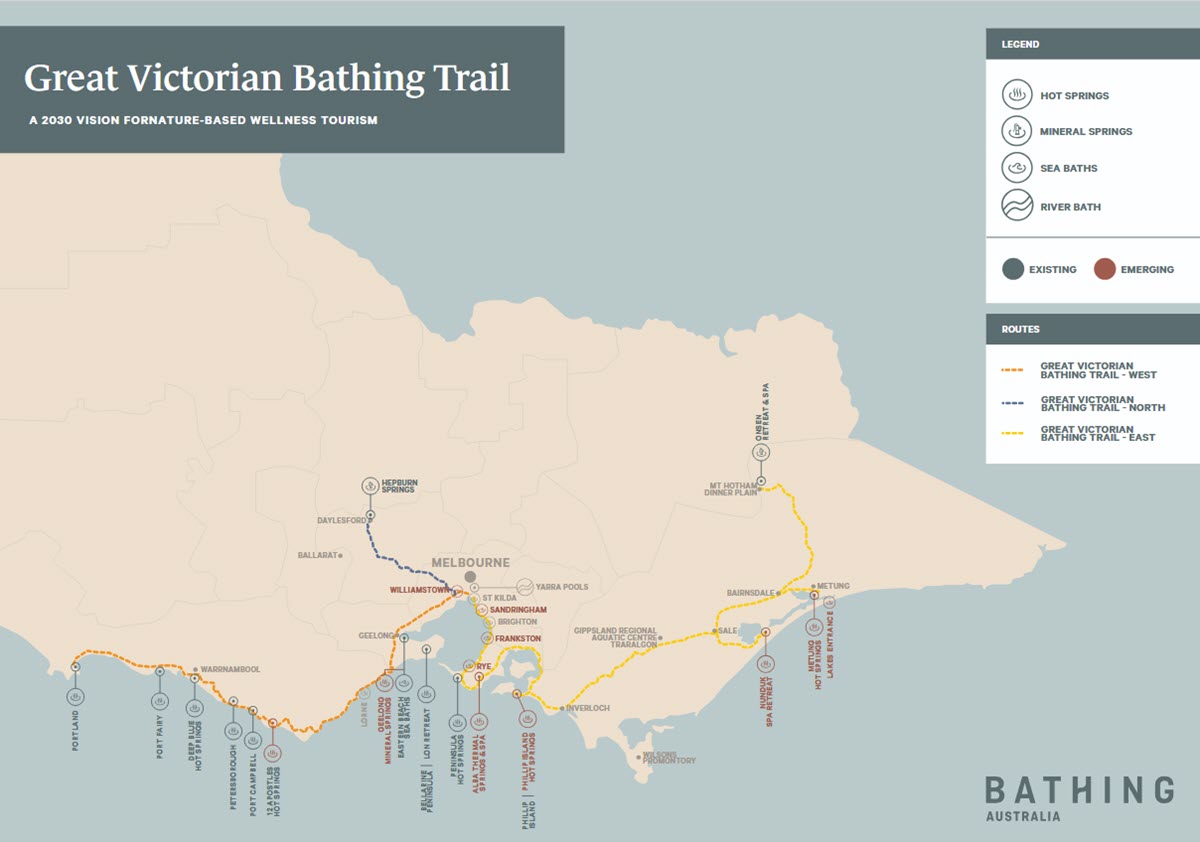Click the Melbourne city marker dot
Screen dimensions: 1200x842
point(470,577)
